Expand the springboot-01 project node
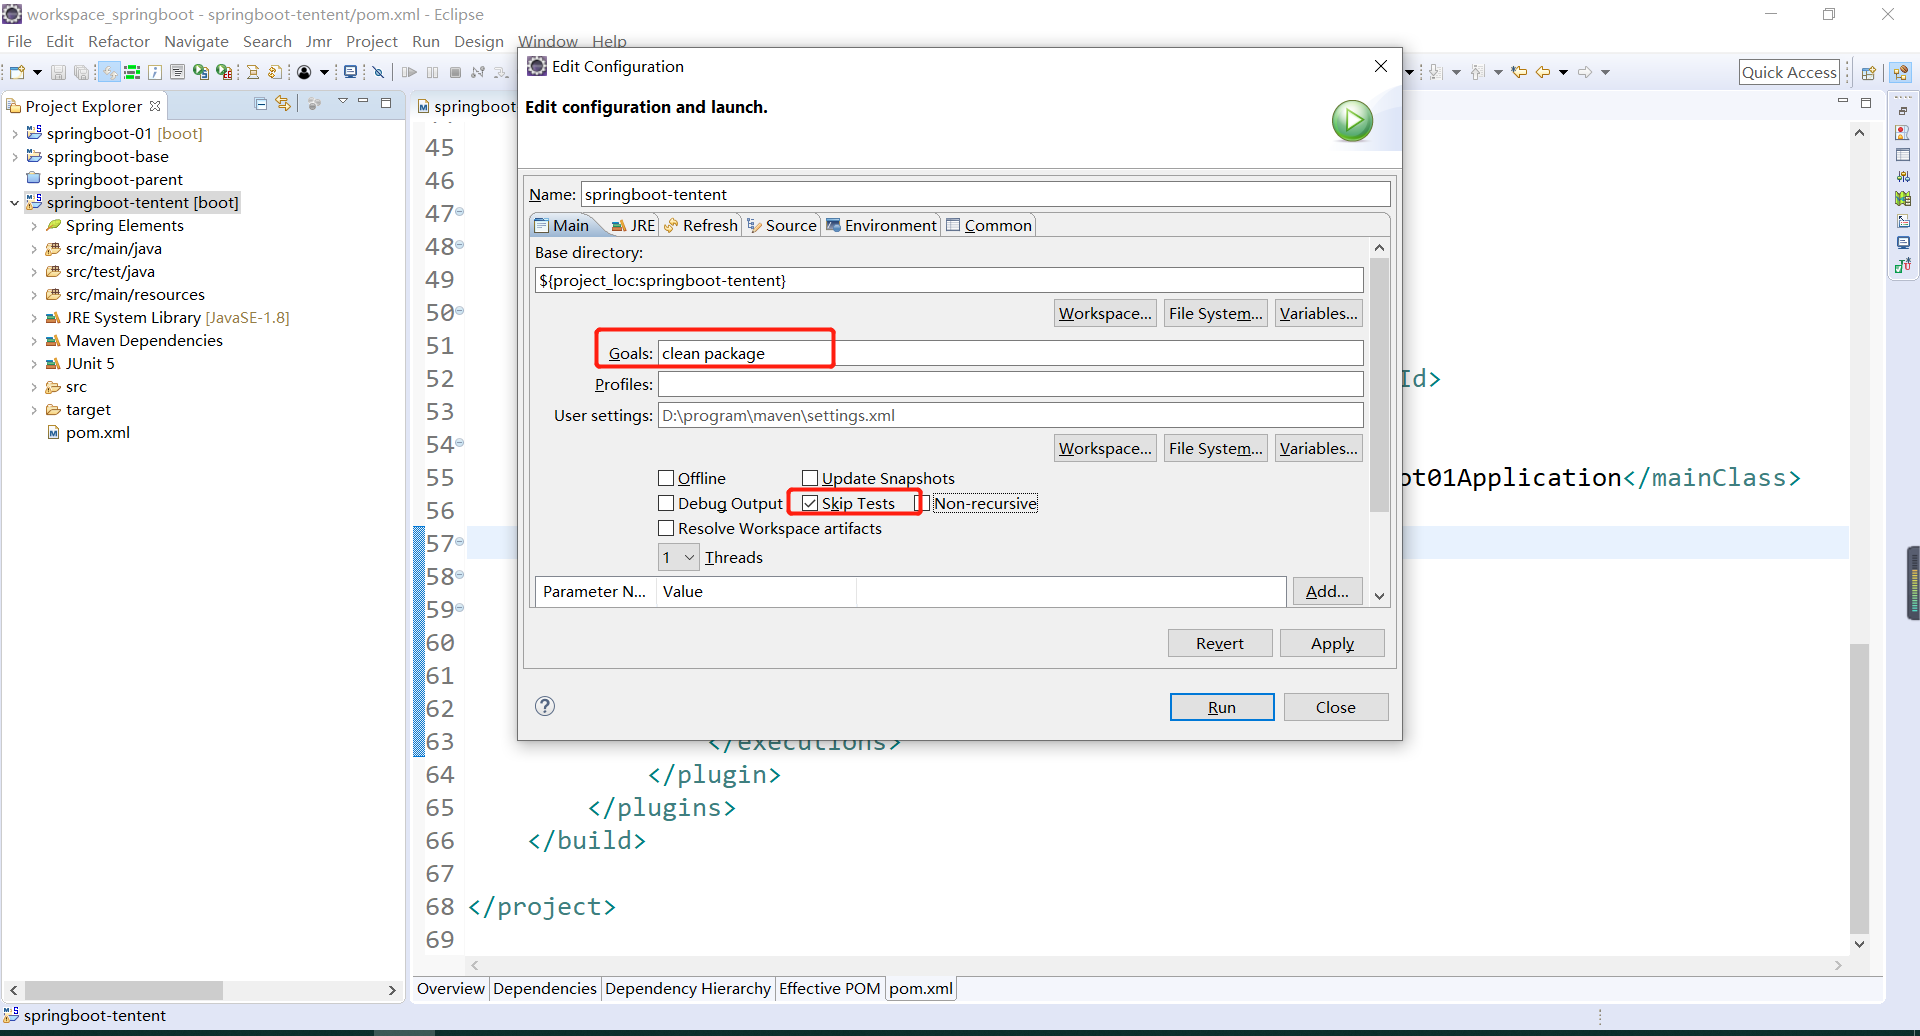Viewport: 1920px width, 1036px height. pyautogui.click(x=15, y=134)
